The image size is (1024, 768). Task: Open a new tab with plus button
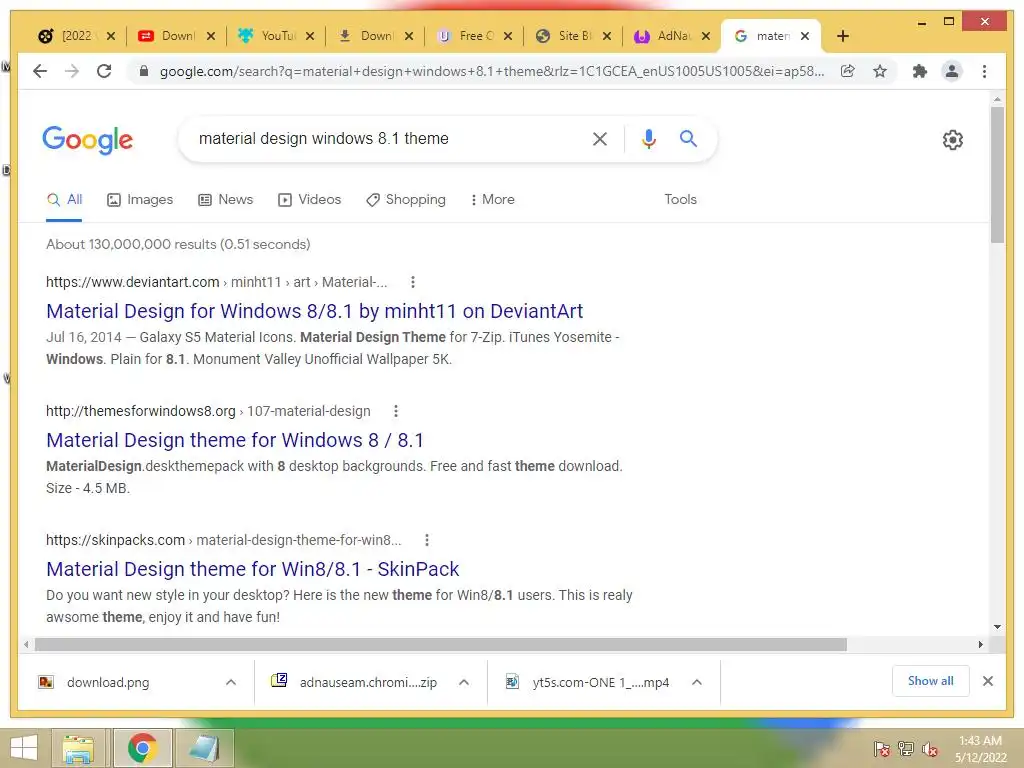842,36
